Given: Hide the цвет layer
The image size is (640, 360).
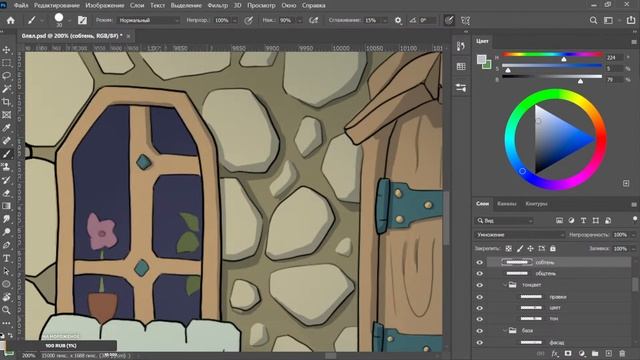Looking at the screenshot, I should [480, 308].
